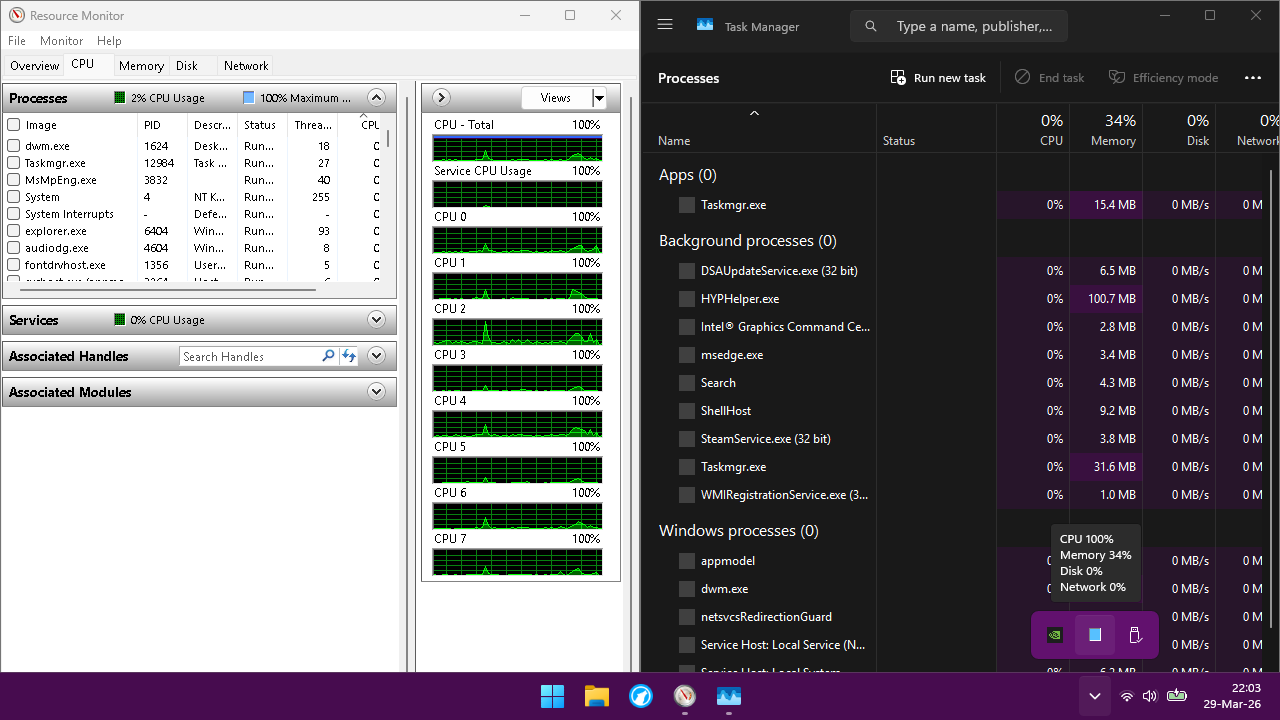The width and height of the screenshot is (1280, 720).
Task: Open the hidden icons tray chevron
Action: pos(1094,696)
